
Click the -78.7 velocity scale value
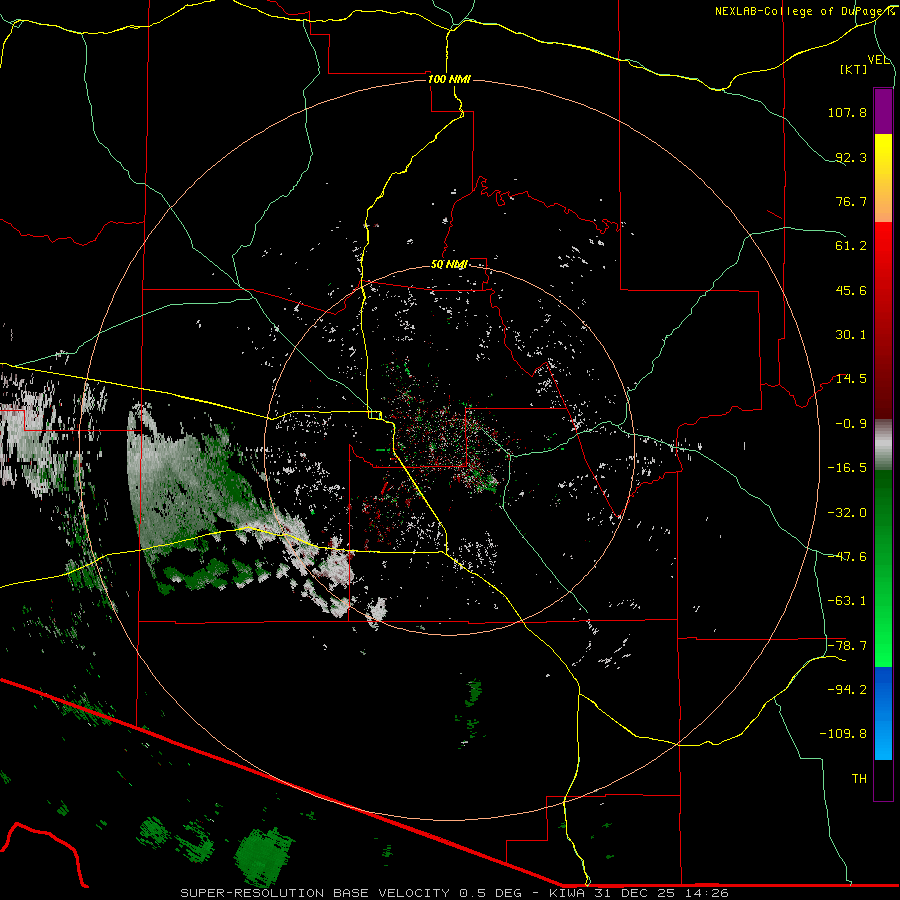847,646
